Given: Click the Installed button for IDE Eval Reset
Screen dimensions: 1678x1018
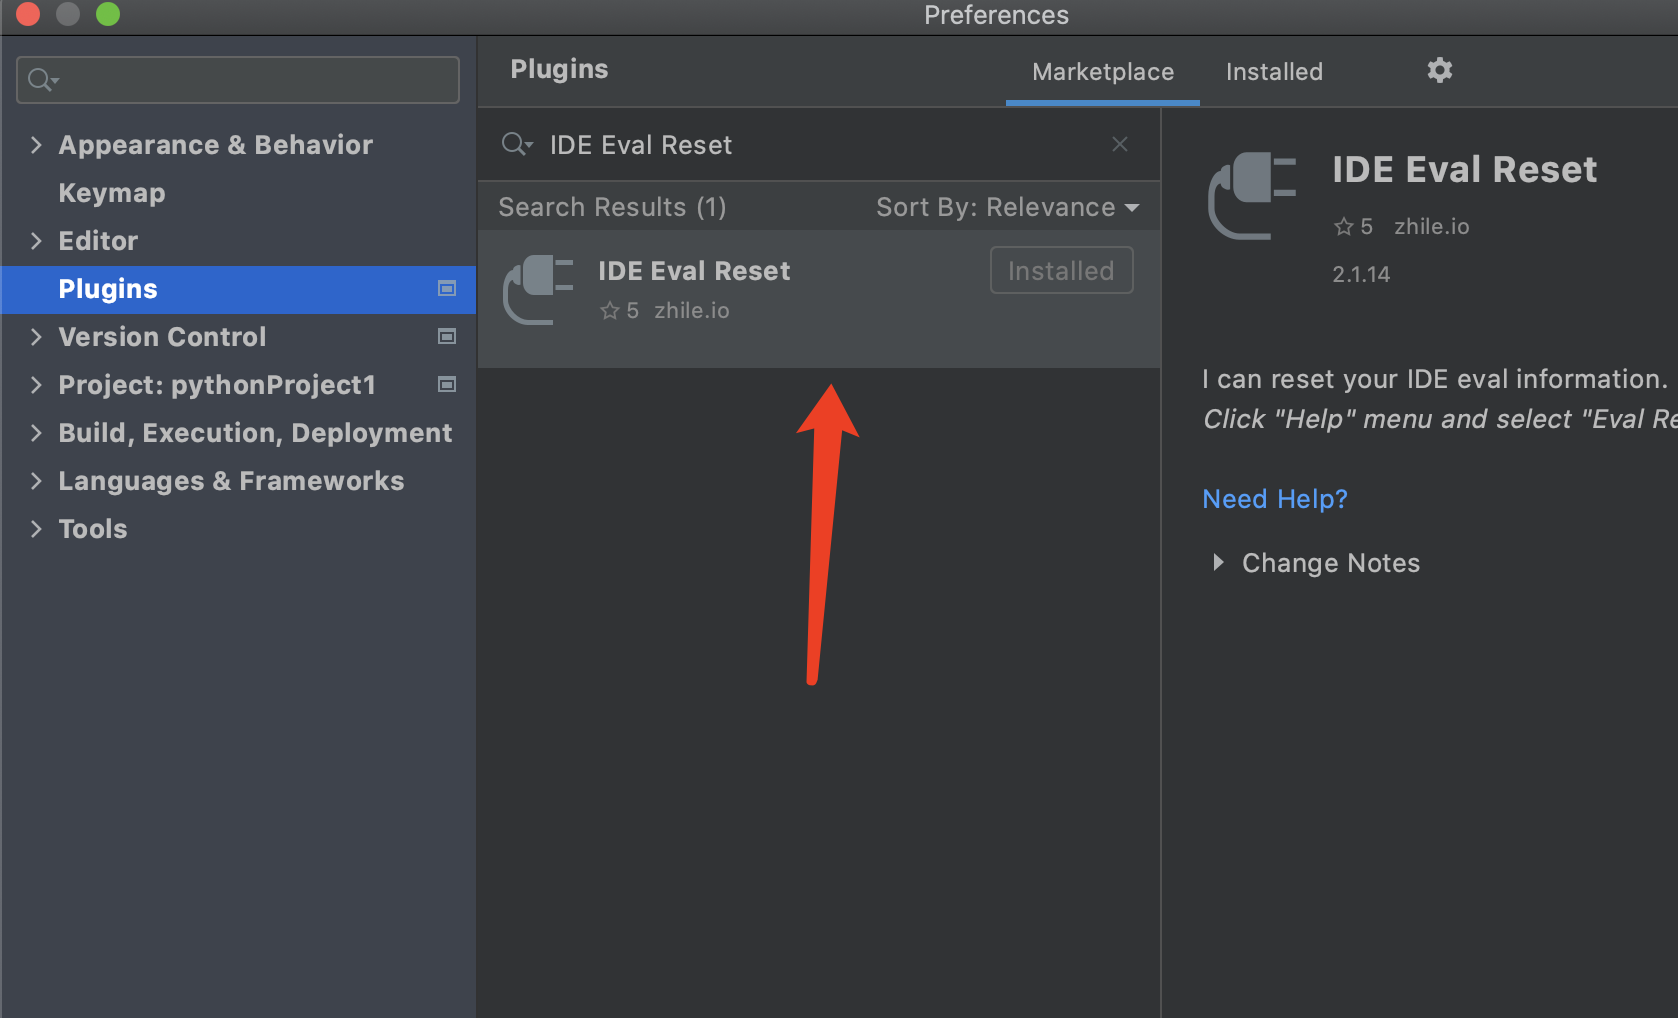Looking at the screenshot, I should tap(1061, 270).
